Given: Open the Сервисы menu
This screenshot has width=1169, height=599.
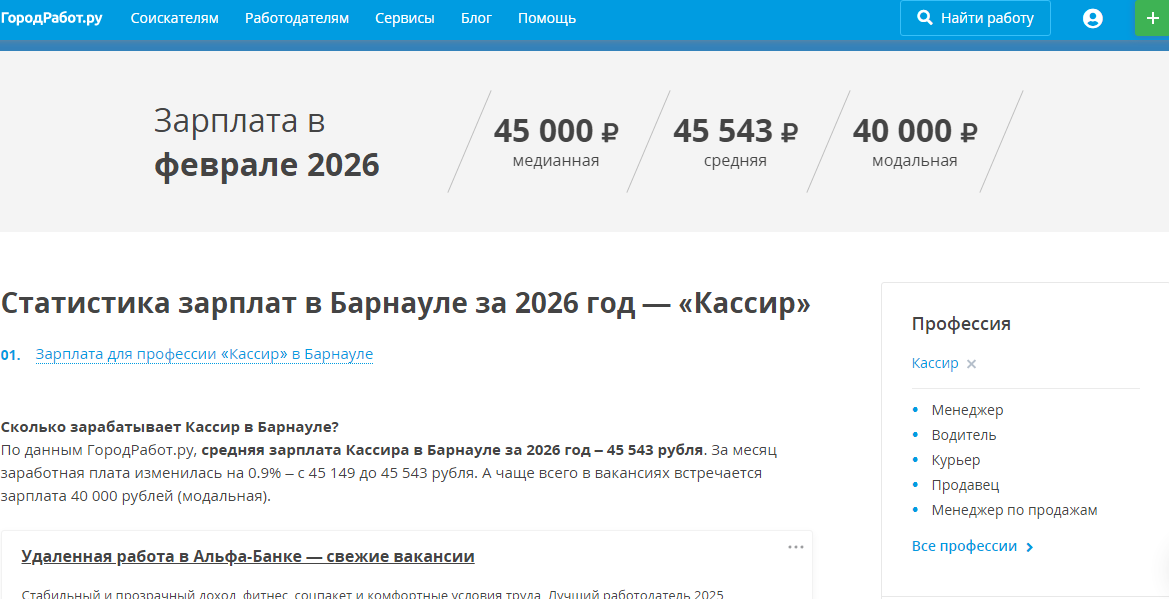Looking at the screenshot, I should 405,19.
